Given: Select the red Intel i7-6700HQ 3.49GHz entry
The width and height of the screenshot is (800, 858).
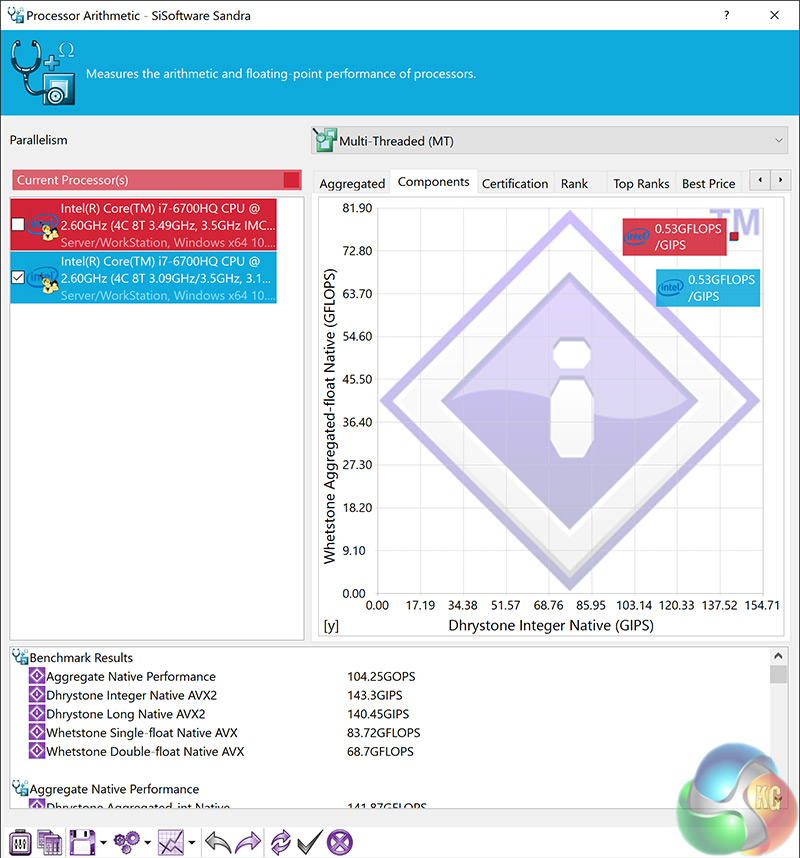Looking at the screenshot, I should pyautogui.click(x=143, y=224).
